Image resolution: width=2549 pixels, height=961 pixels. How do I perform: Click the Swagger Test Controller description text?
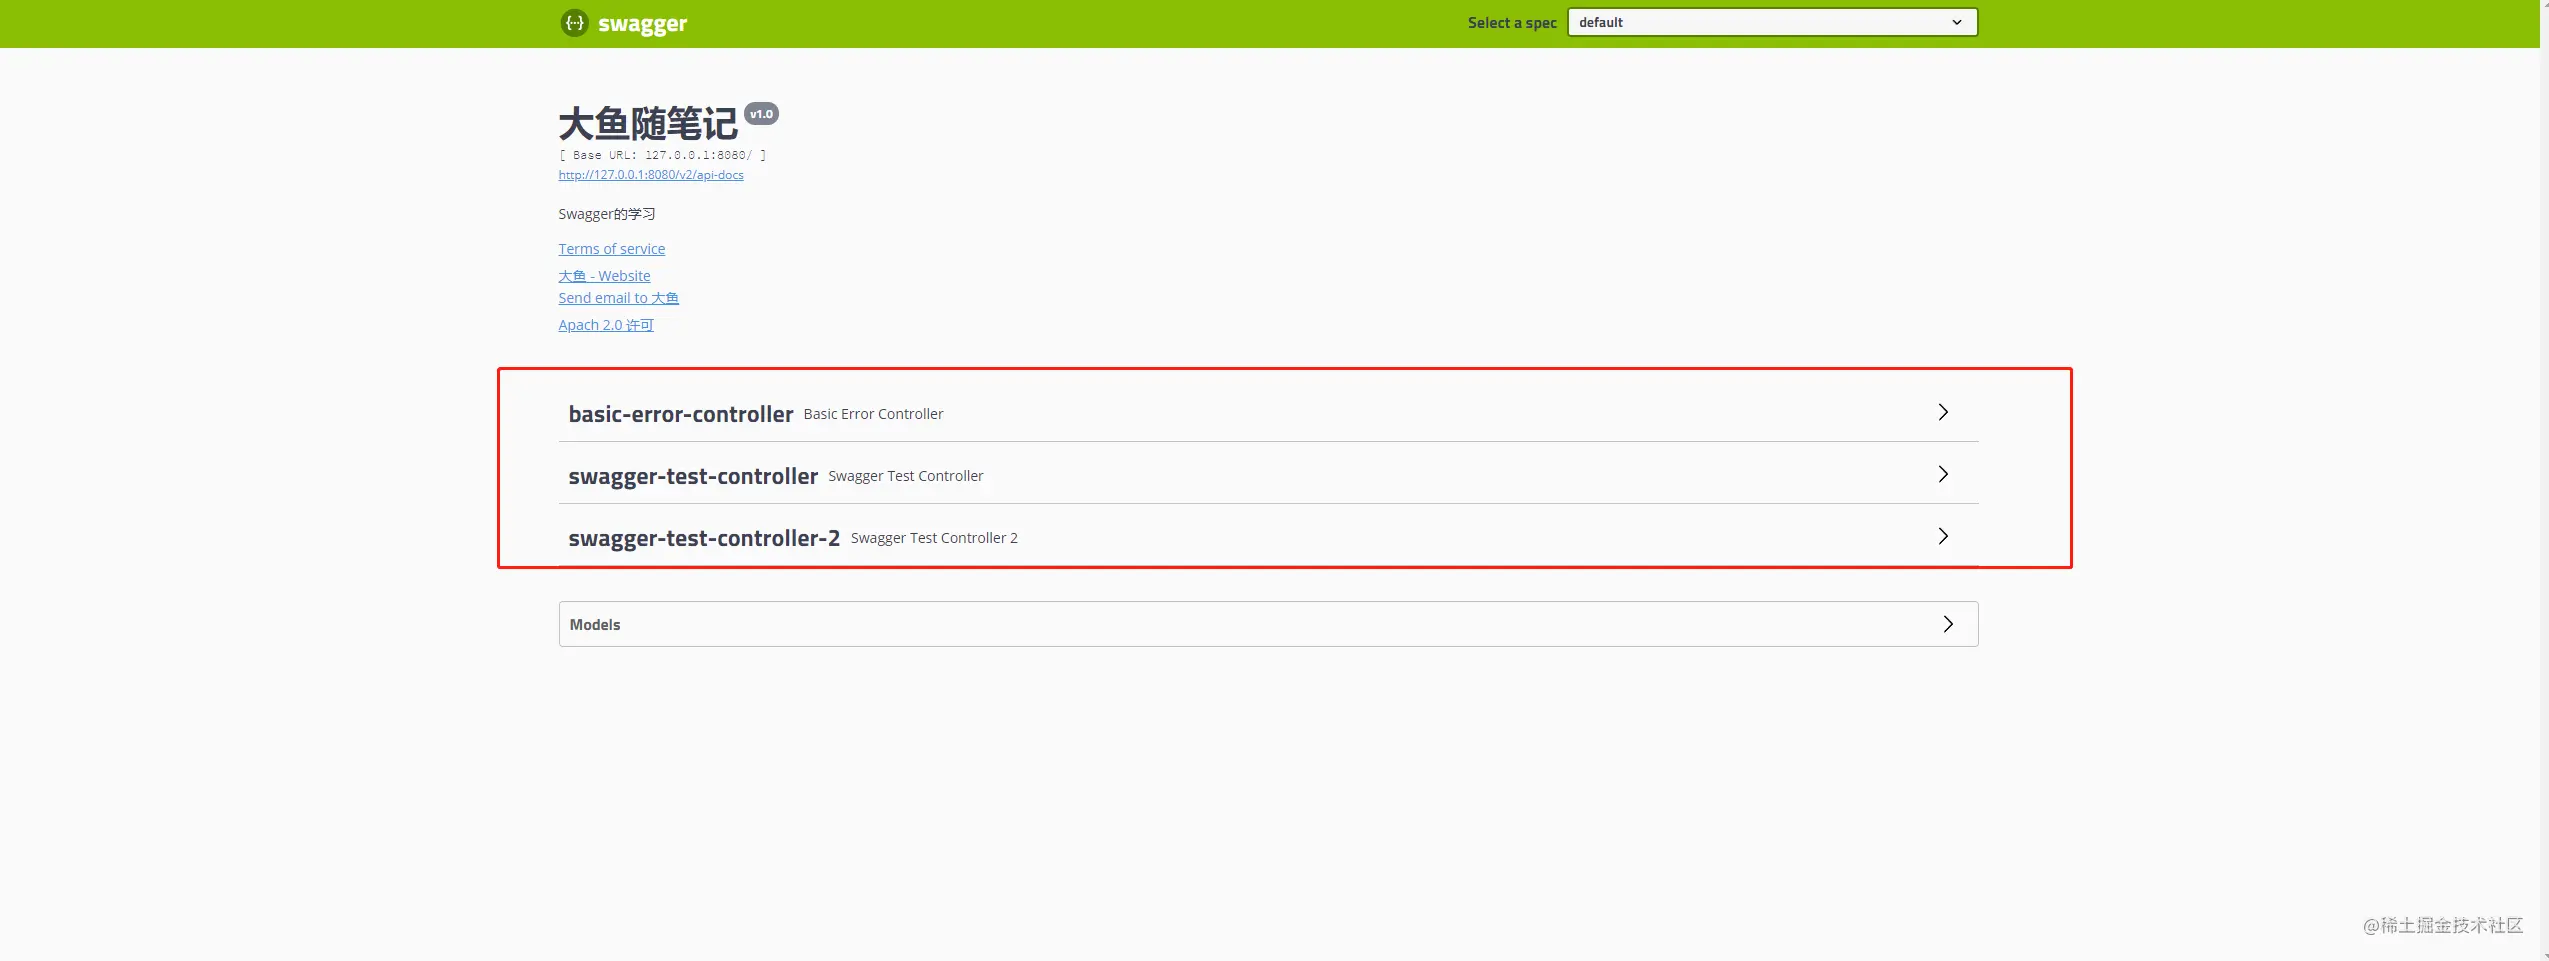(x=906, y=476)
